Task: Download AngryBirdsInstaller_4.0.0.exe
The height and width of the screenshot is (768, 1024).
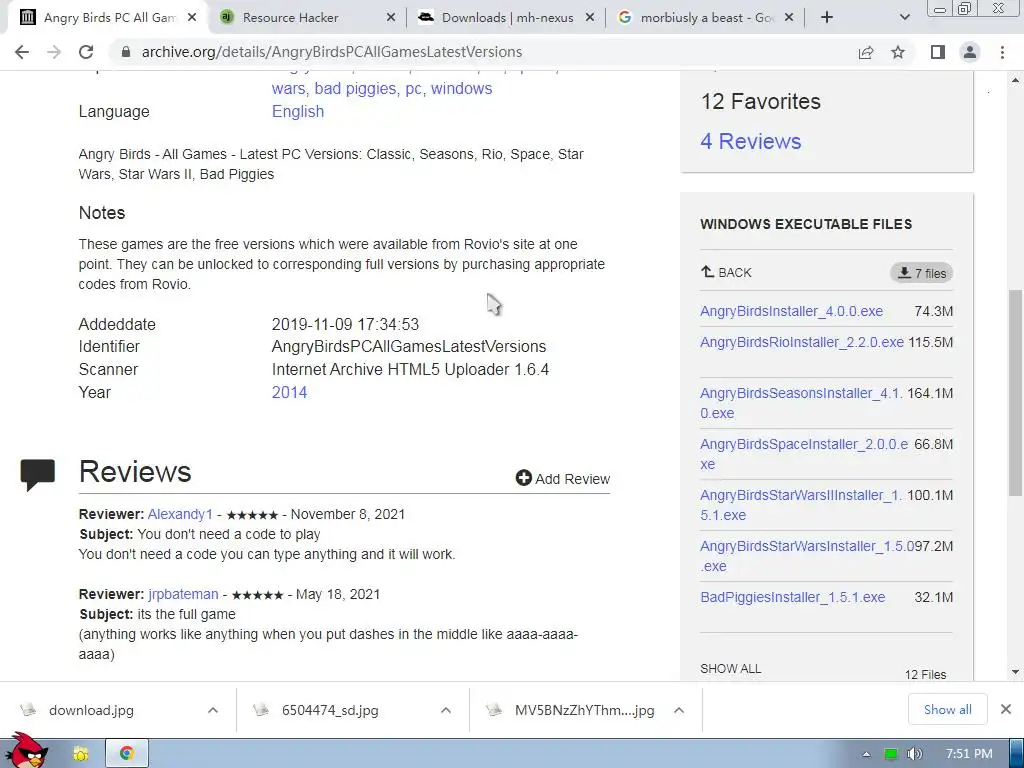Action: 792,312
